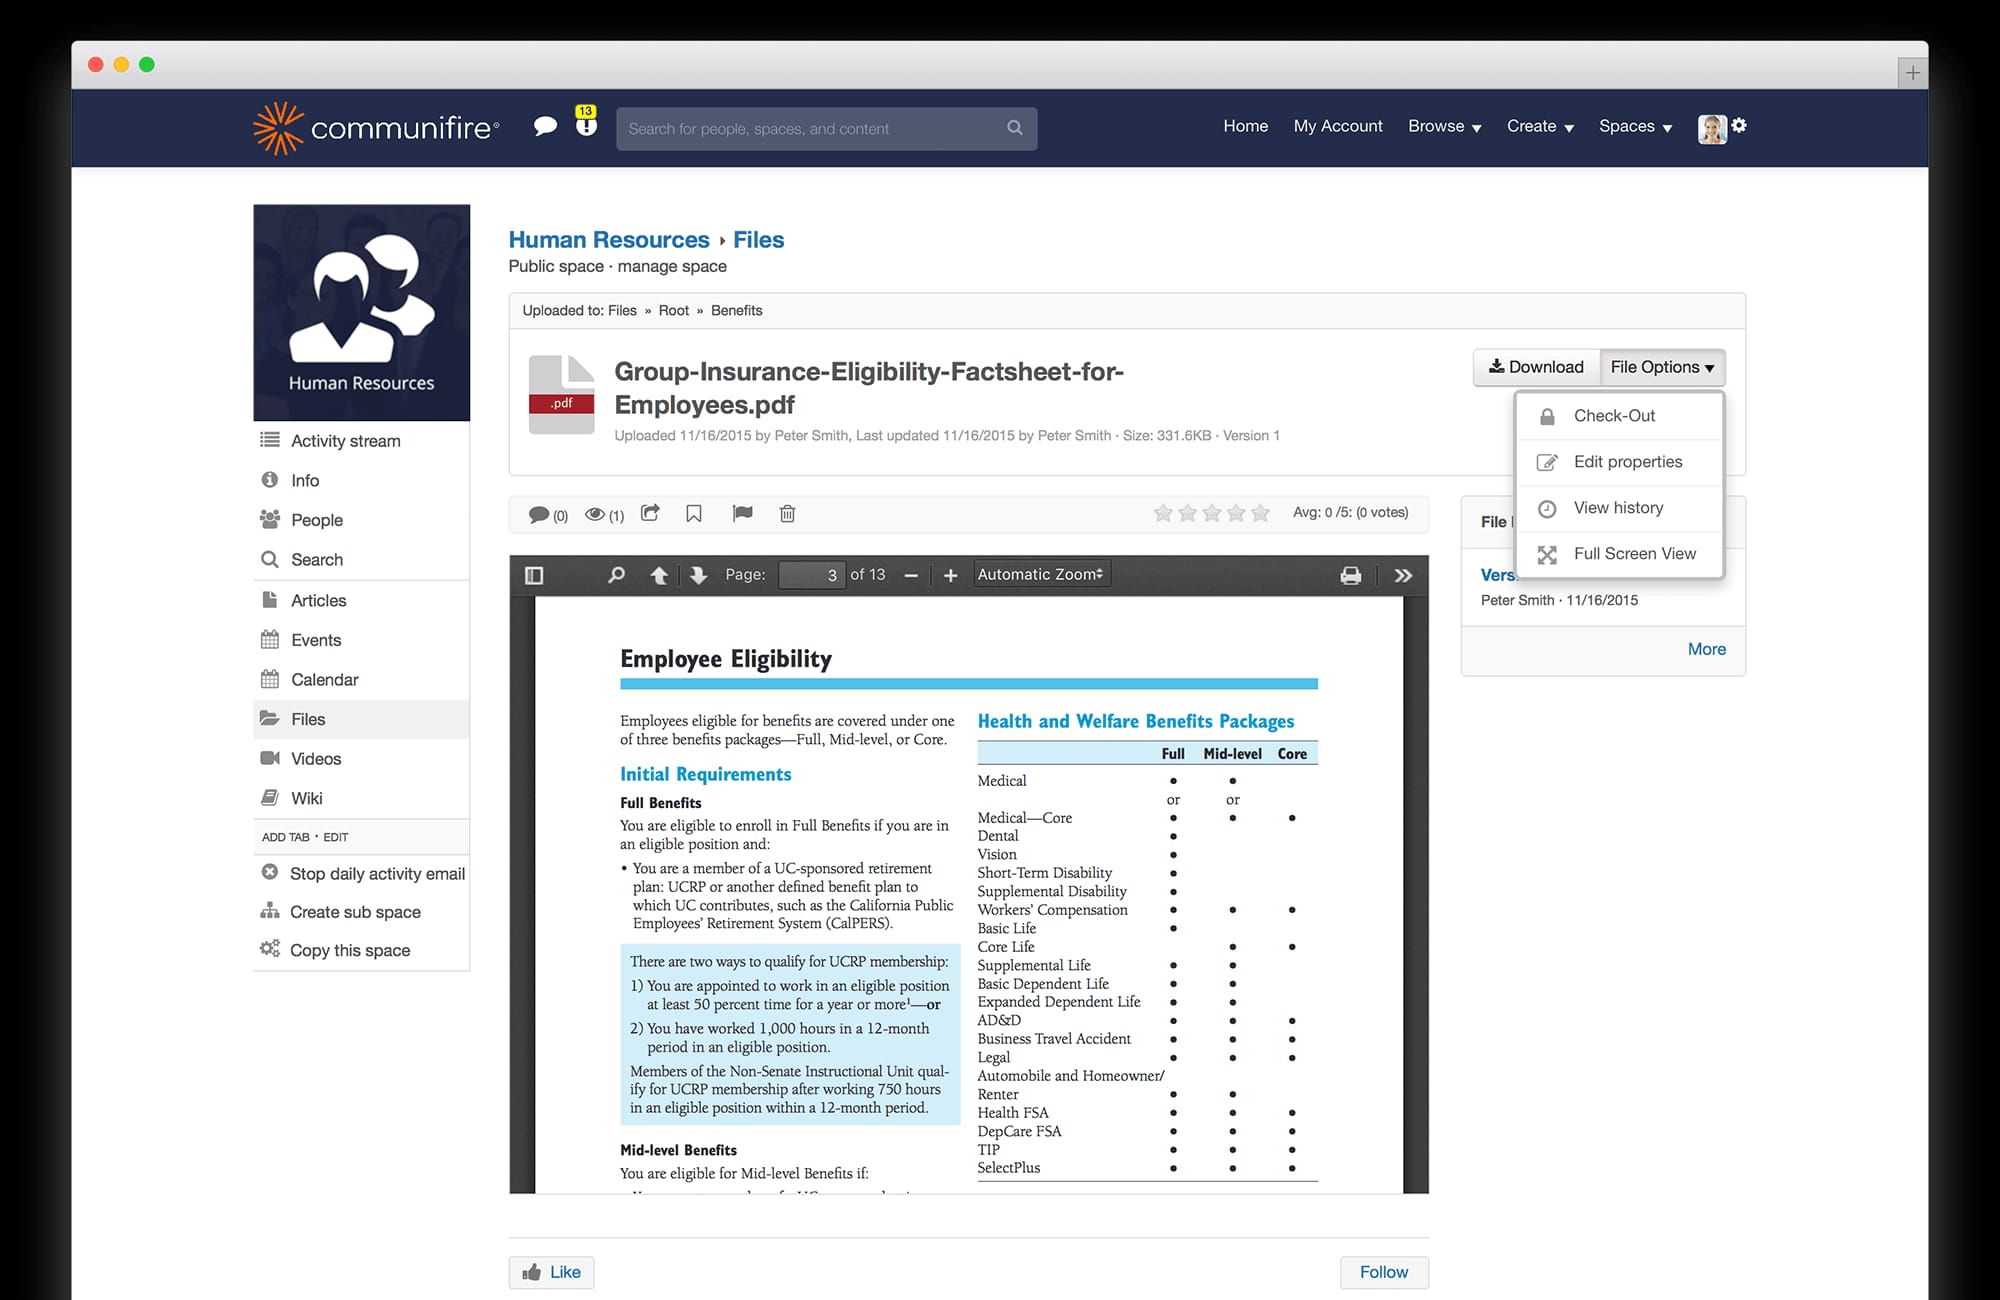
Task: Click the manage space link
Action: pyautogui.click(x=672, y=266)
